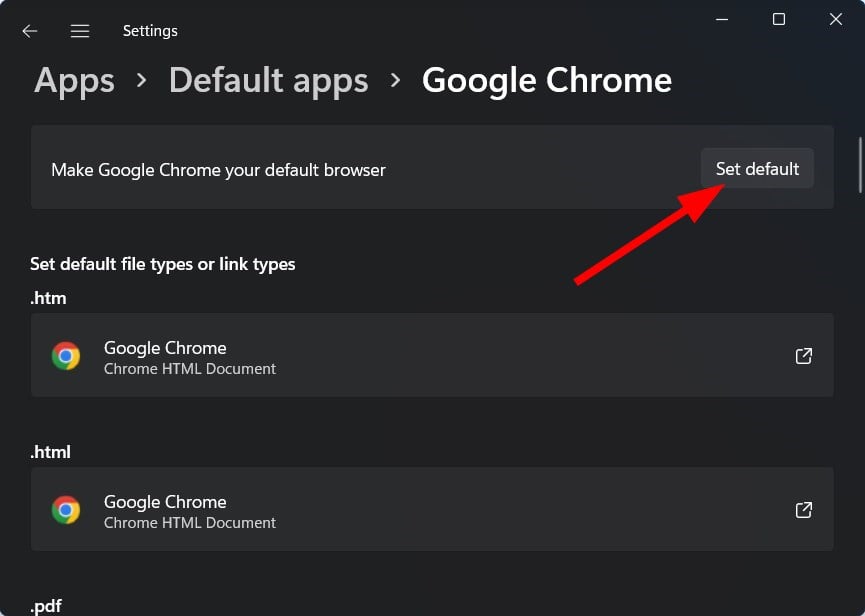This screenshot has width=865, height=616.
Task: Go back using the Settings back arrow
Action: pyautogui.click(x=30, y=31)
